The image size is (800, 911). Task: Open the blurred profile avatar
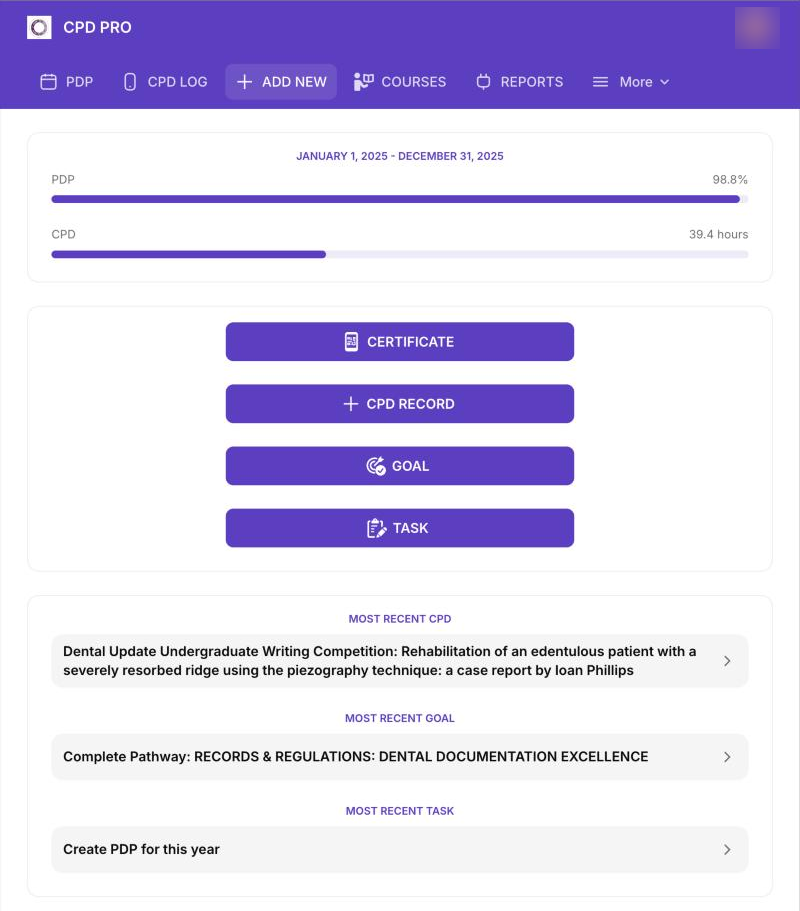coord(757,28)
